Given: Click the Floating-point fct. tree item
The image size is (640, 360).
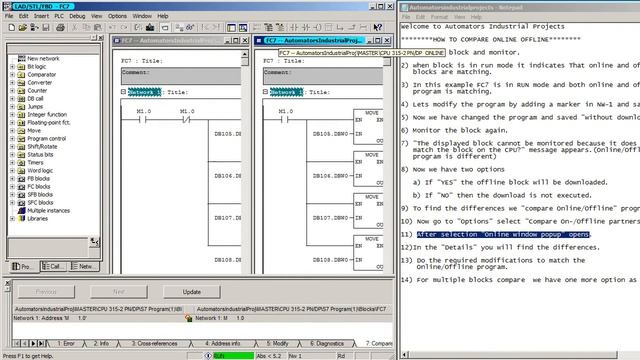Looking at the screenshot, I should pyautogui.click(x=49, y=122).
